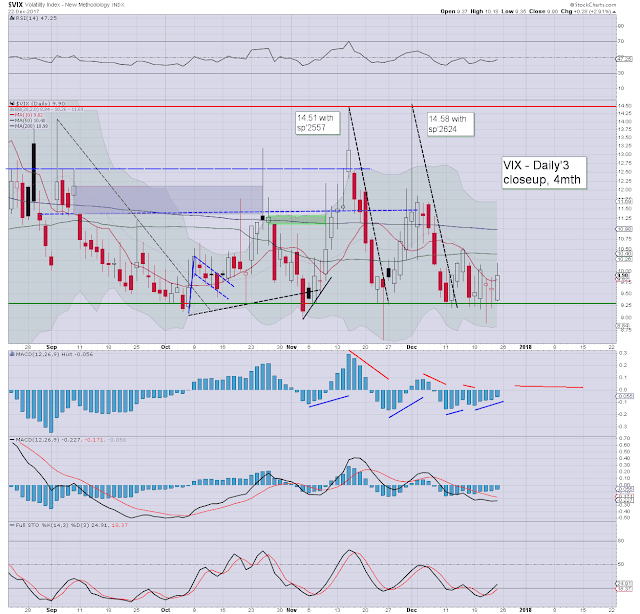
Task: Click the 'Nov' label on price chart date axis
Action: coord(291,347)
